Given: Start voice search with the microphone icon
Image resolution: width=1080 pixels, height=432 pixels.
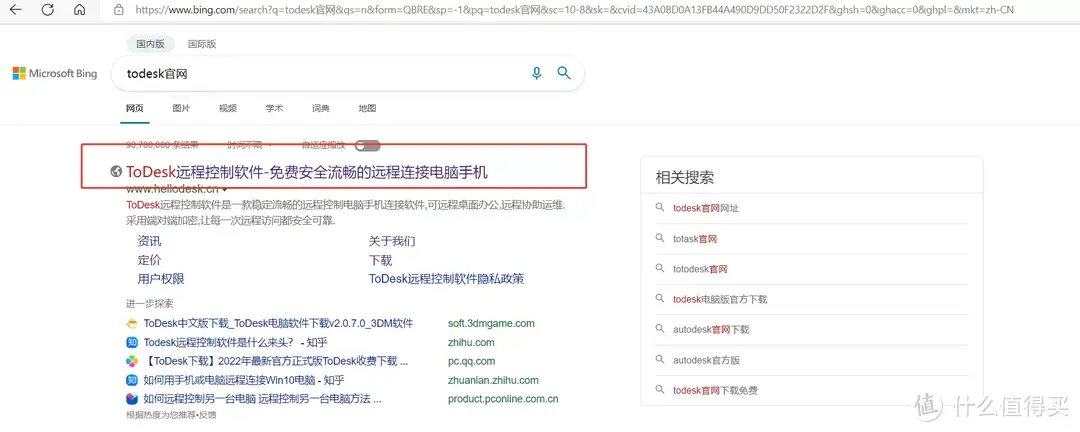Looking at the screenshot, I should pyautogui.click(x=537, y=73).
